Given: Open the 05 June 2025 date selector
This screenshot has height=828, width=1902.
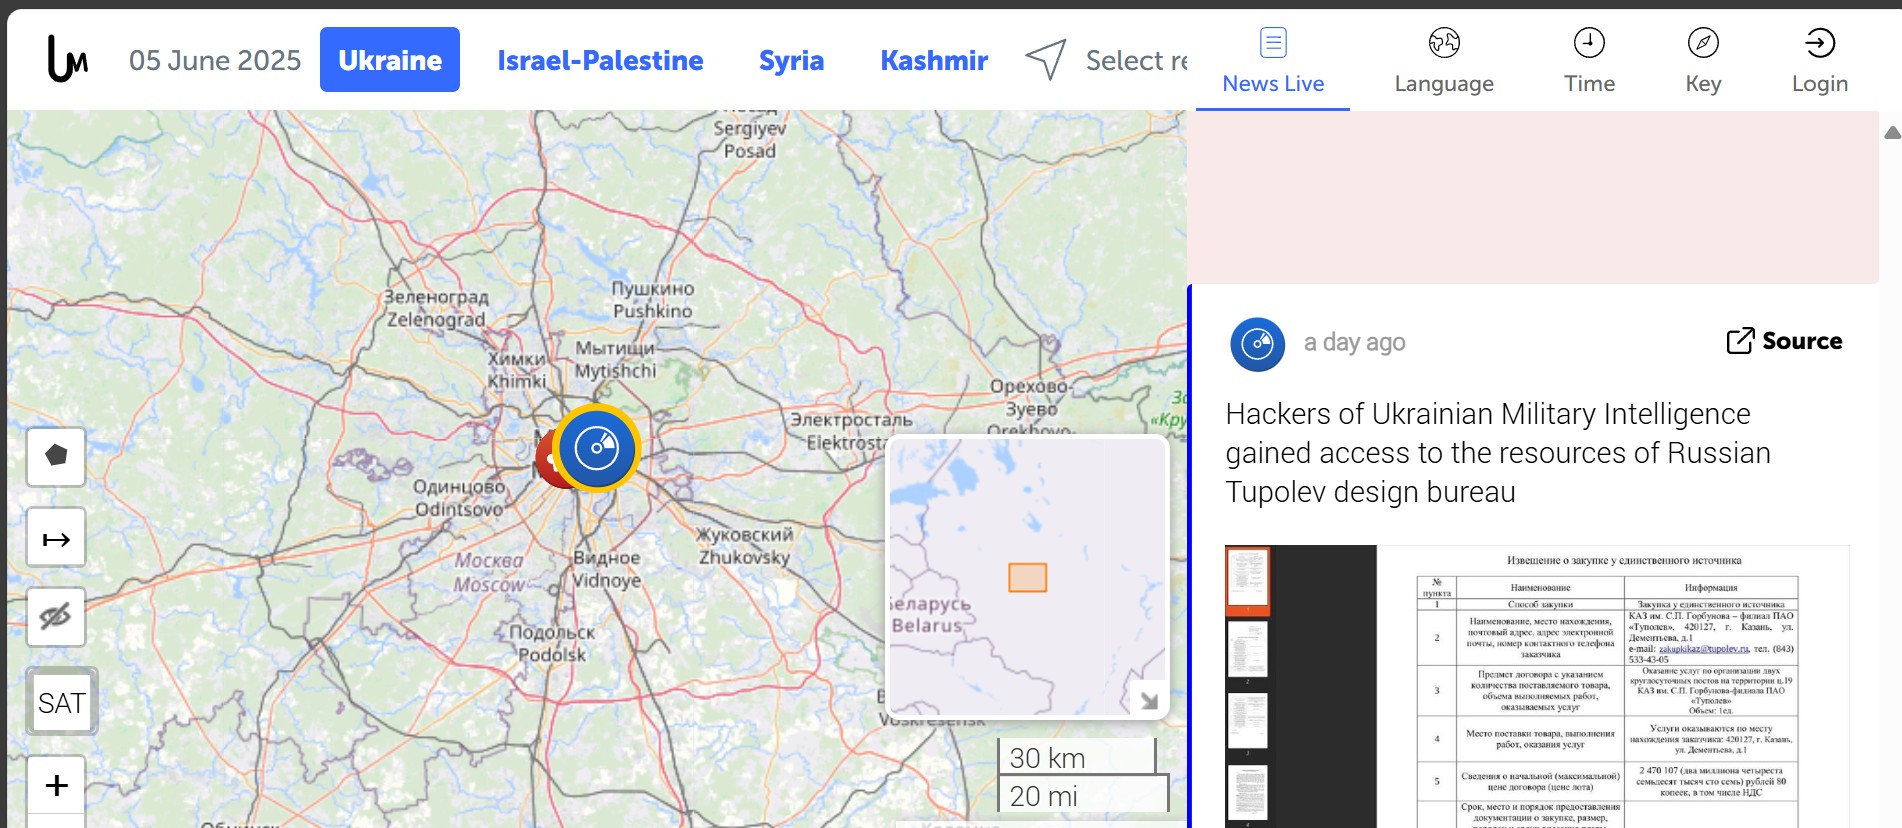Looking at the screenshot, I should 215,60.
